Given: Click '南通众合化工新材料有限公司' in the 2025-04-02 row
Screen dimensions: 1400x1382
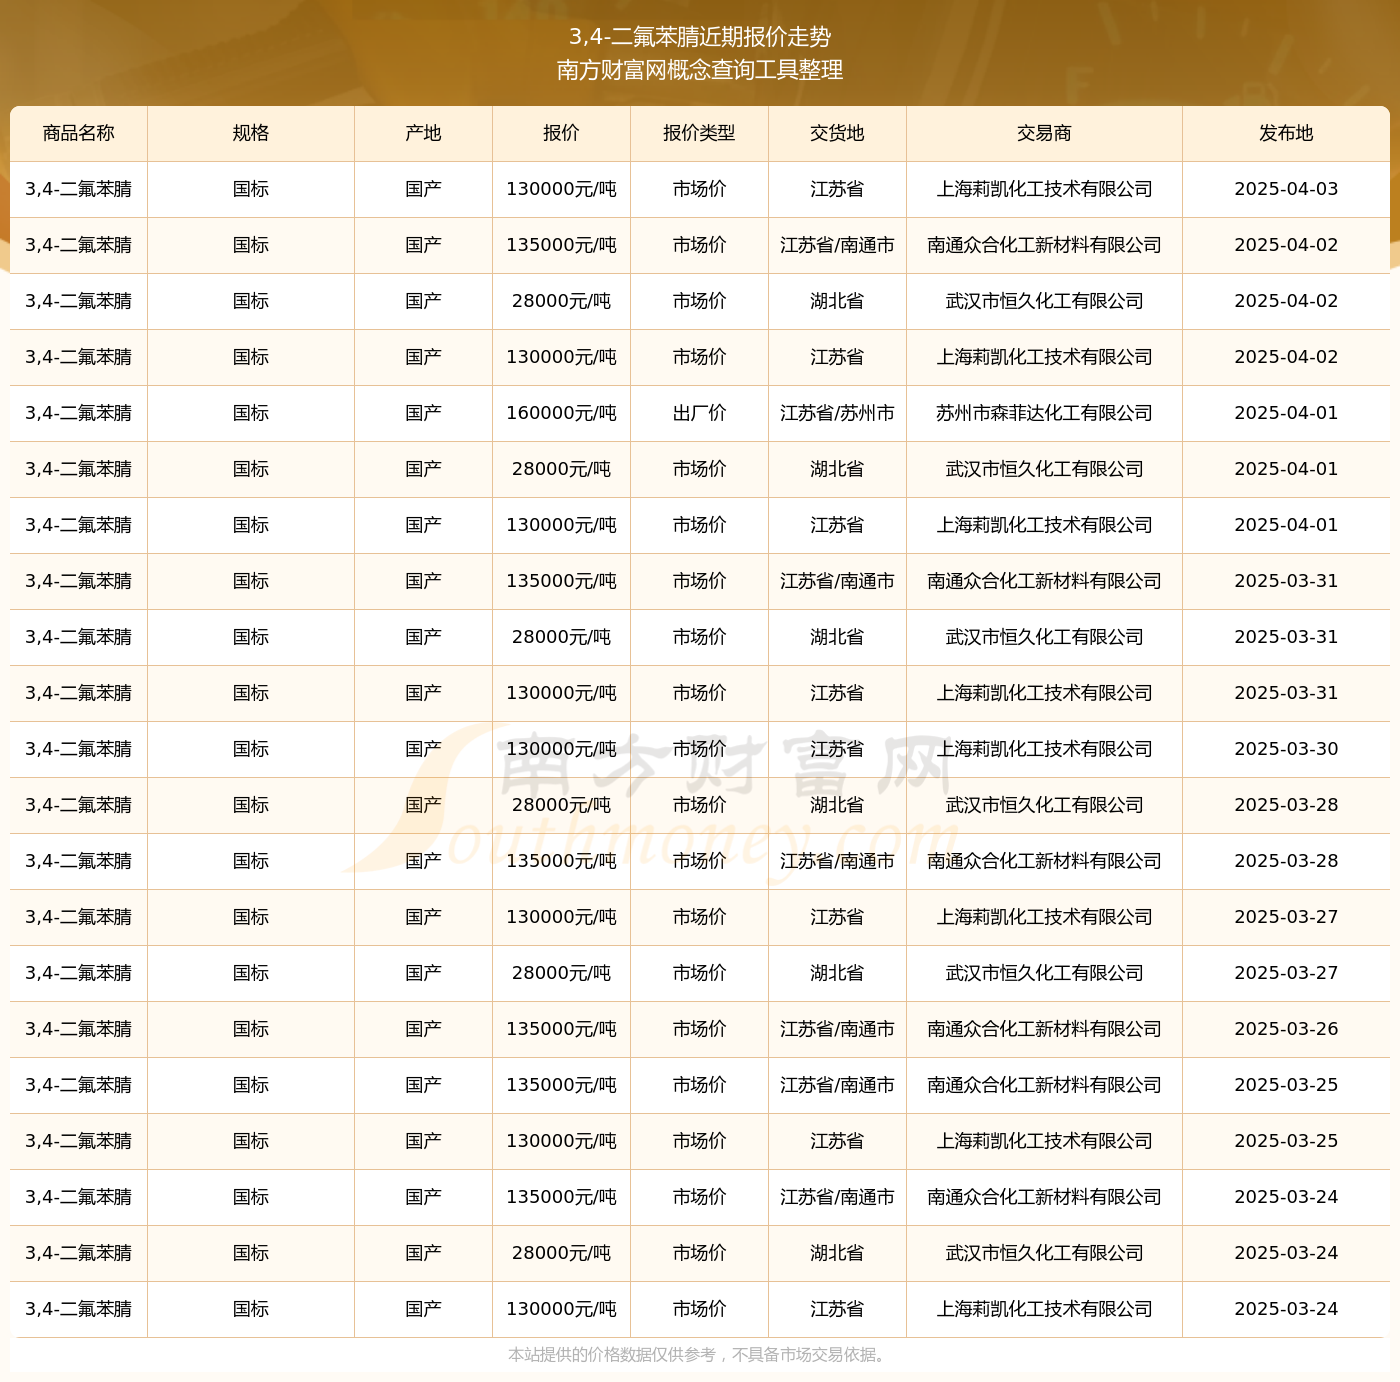Looking at the screenshot, I should click(x=1044, y=245).
